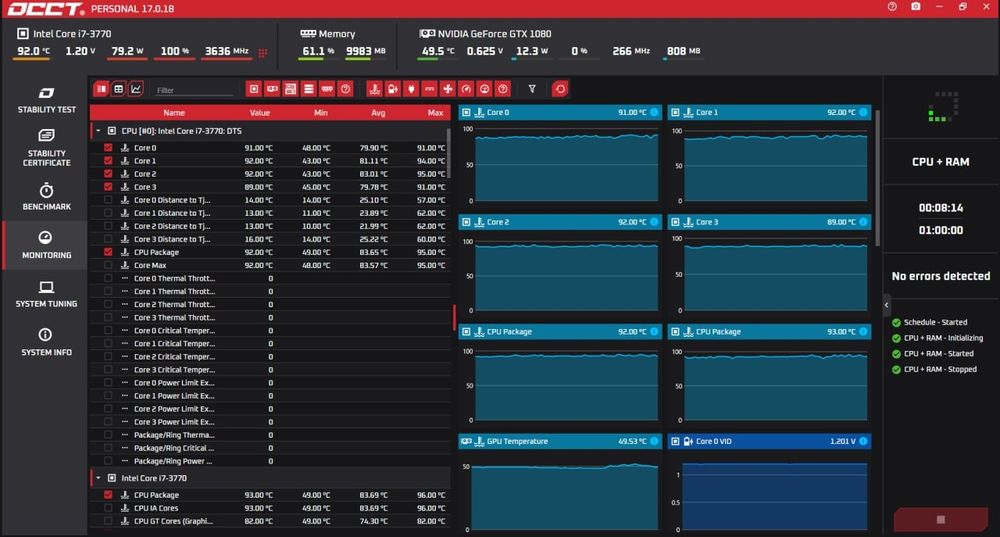Take screenshot with camera icon
Viewport: 1000px width, 537px height.
pos(916,7)
